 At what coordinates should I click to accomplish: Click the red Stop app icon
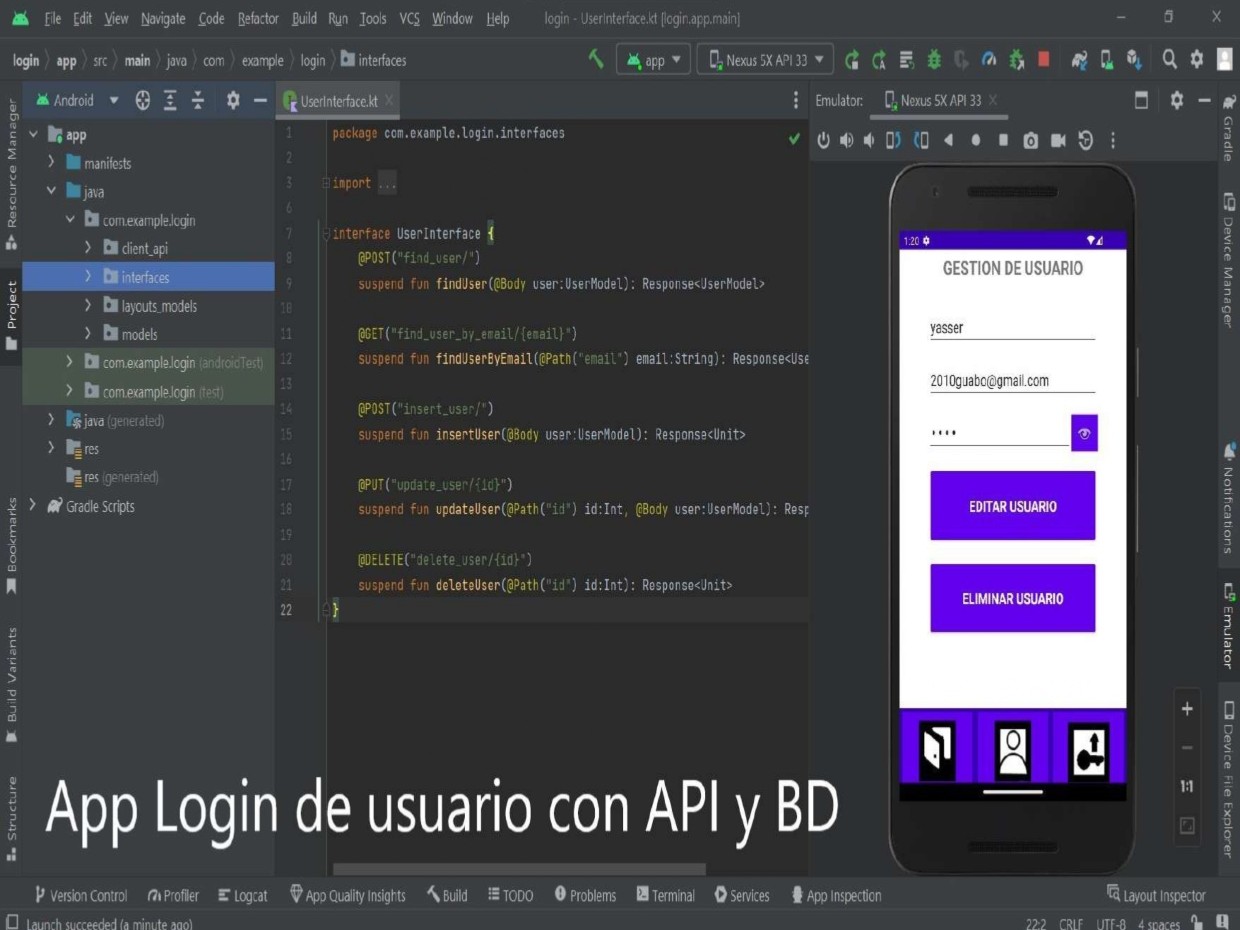click(1043, 60)
